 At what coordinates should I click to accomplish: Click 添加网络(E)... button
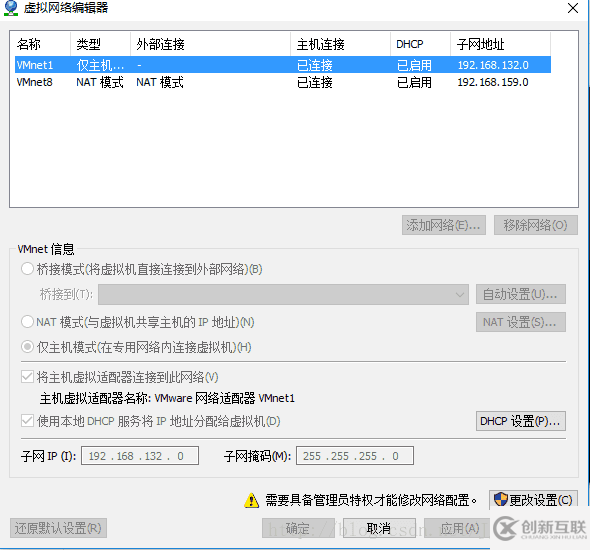(444, 225)
